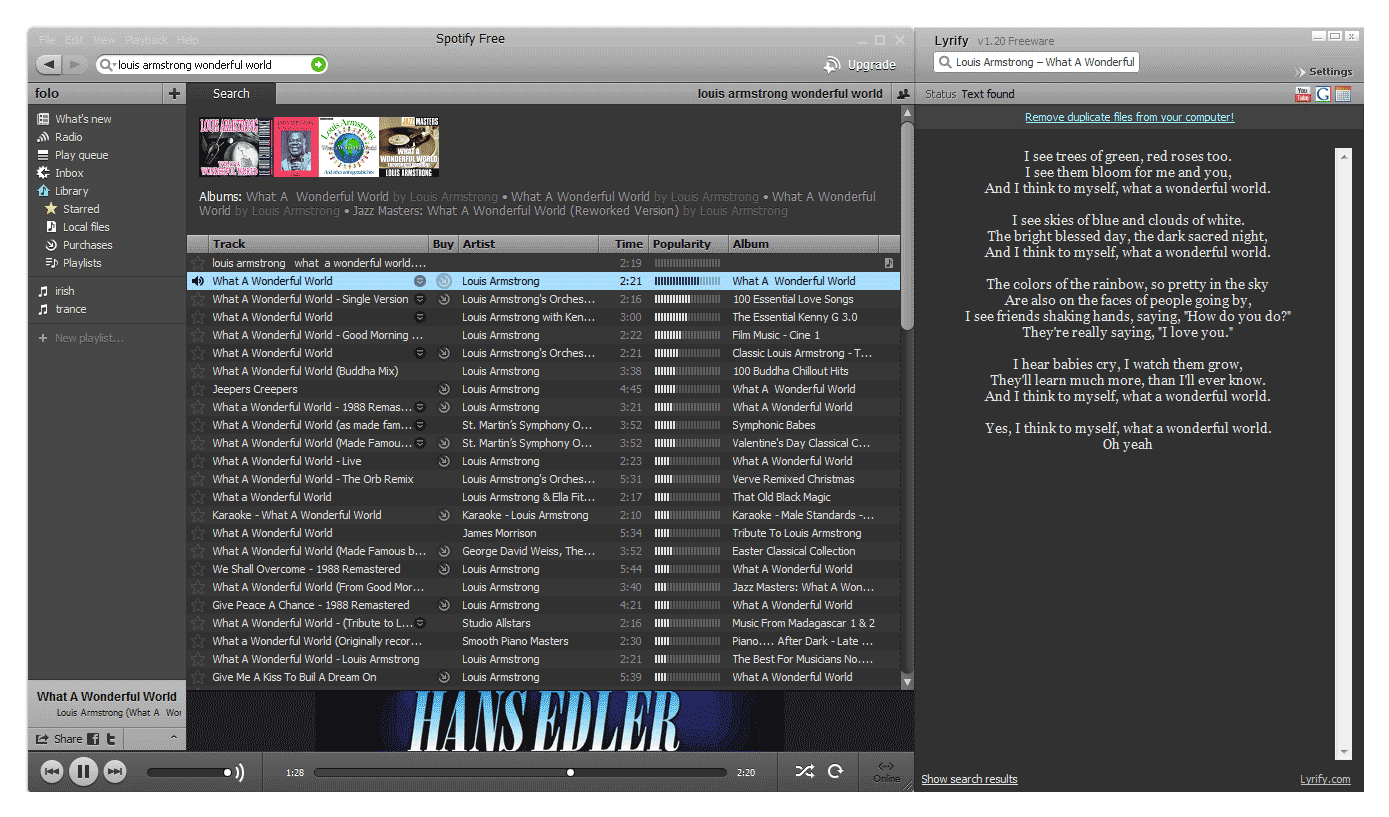Skip to the next track

[x=115, y=771]
